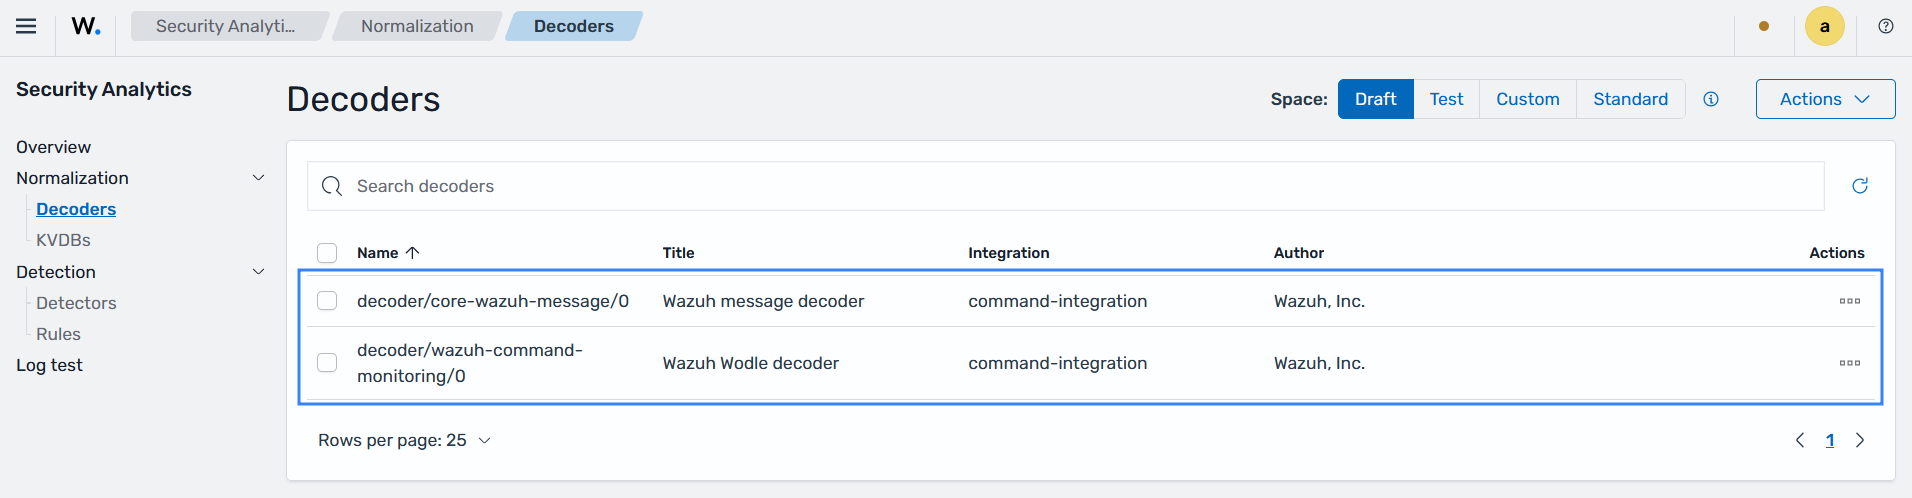Image resolution: width=1912 pixels, height=498 pixels.
Task: Click the Title column header
Action: click(x=678, y=253)
